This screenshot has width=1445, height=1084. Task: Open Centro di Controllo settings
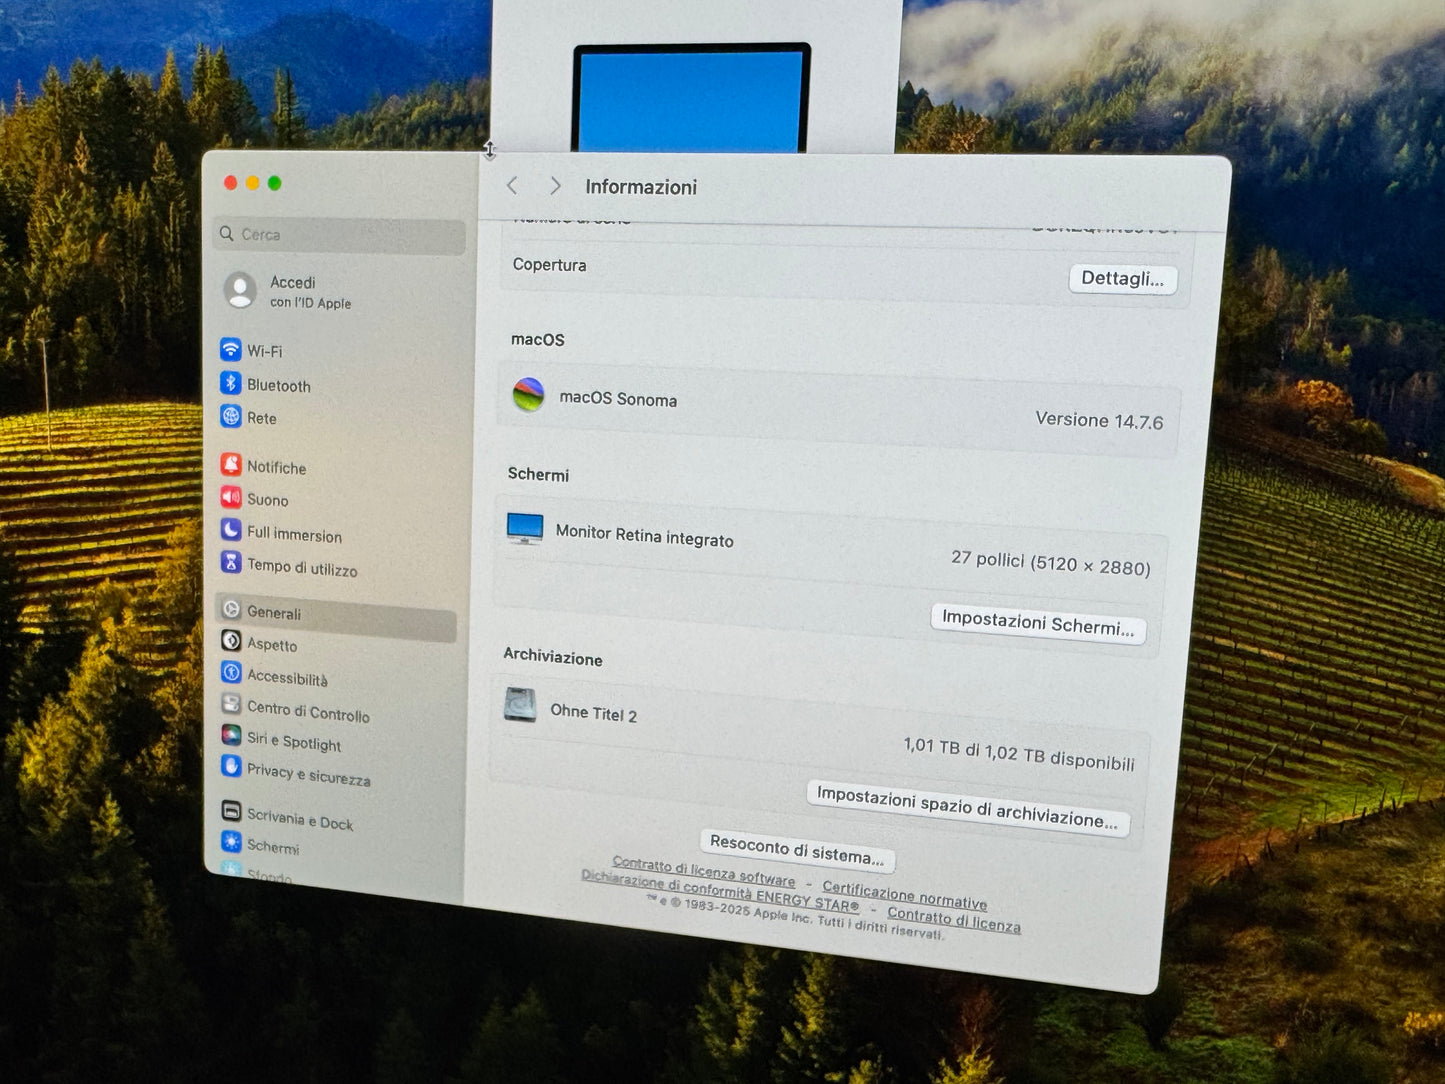click(x=308, y=712)
